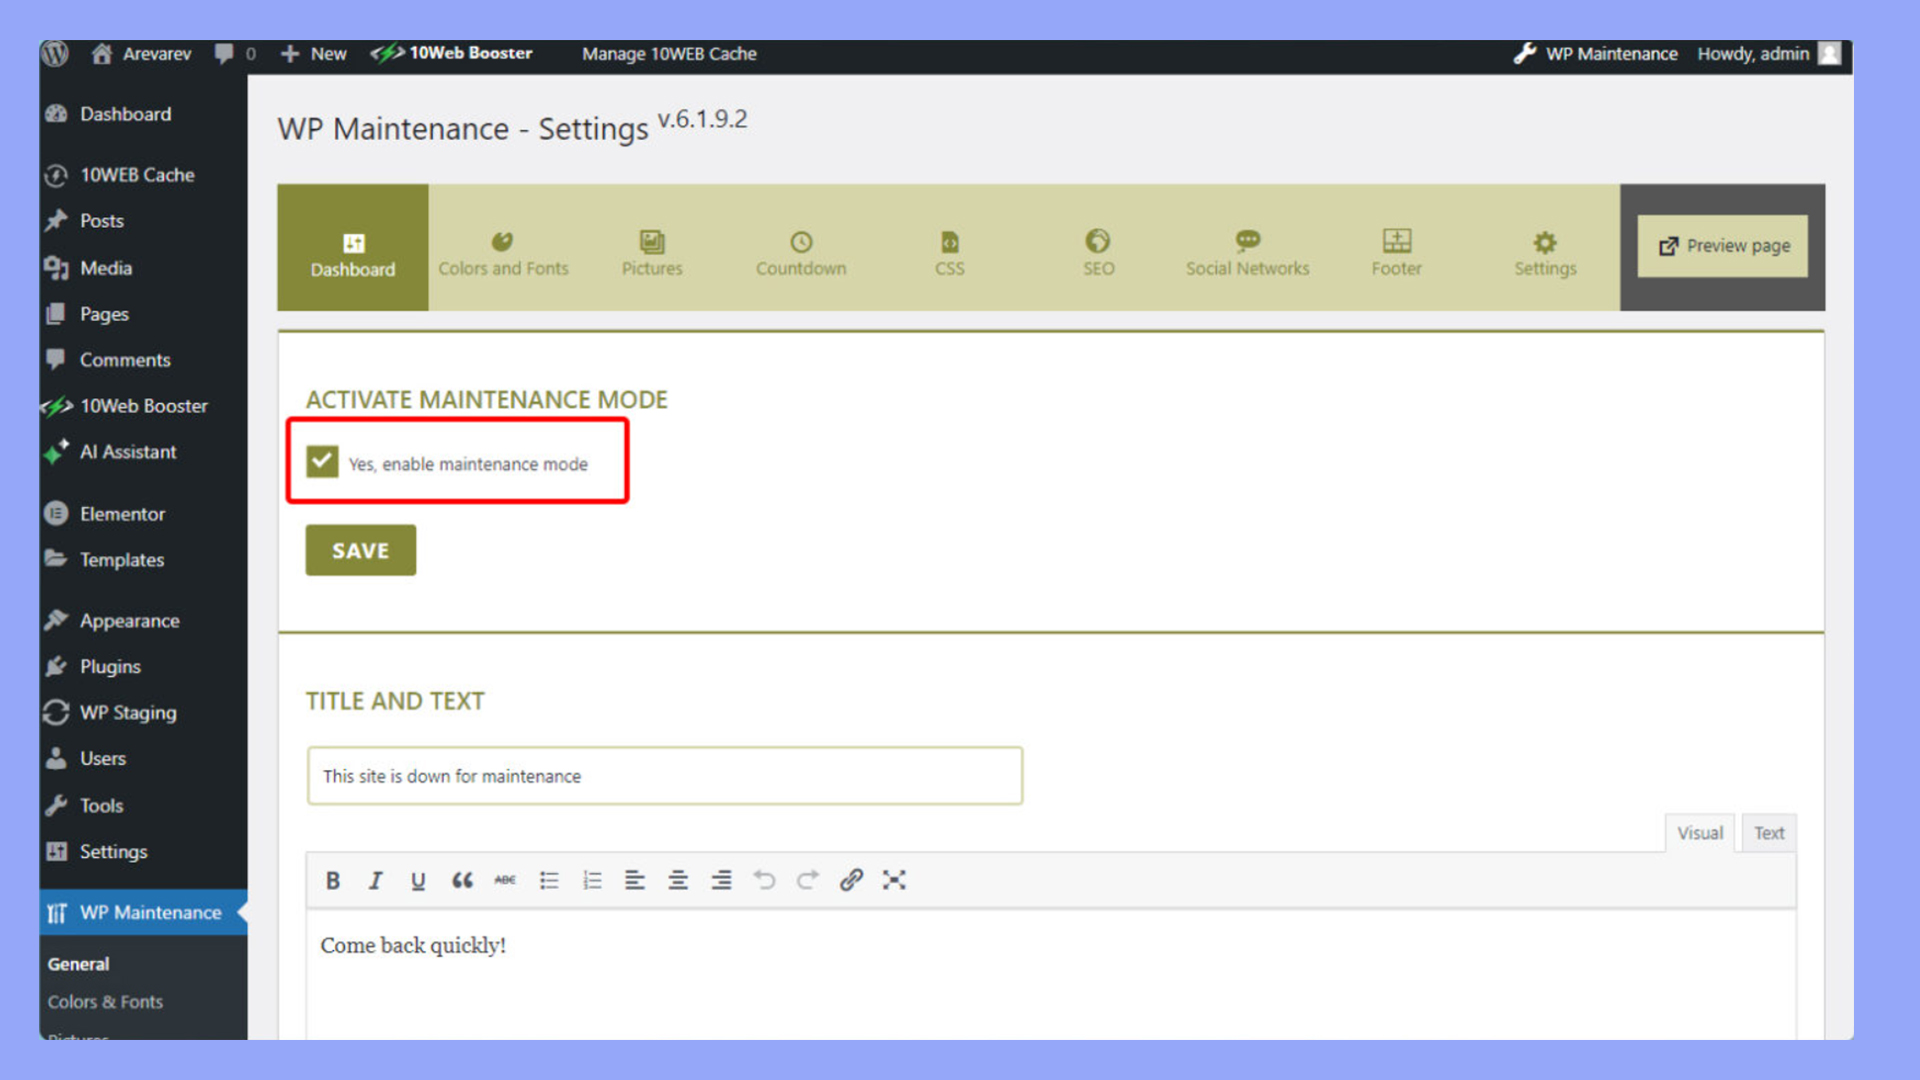The height and width of the screenshot is (1080, 1920).
Task: Undo the last change in the editor
Action: click(x=765, y=880)
